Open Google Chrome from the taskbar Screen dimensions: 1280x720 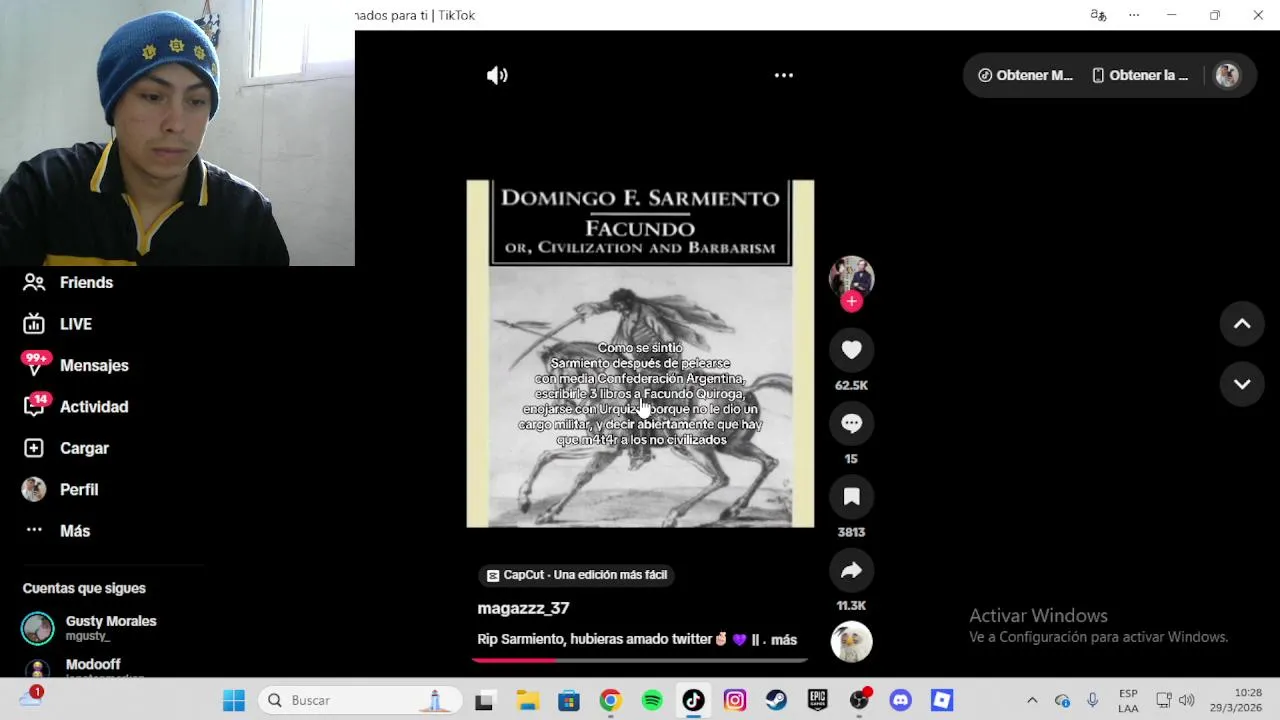coord(610,700)
